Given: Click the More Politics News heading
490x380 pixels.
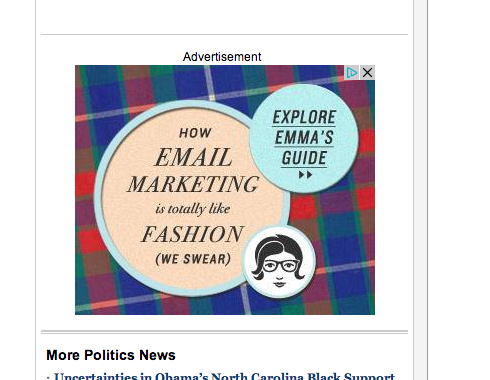Looking at the screenshot, I should 111,355.
